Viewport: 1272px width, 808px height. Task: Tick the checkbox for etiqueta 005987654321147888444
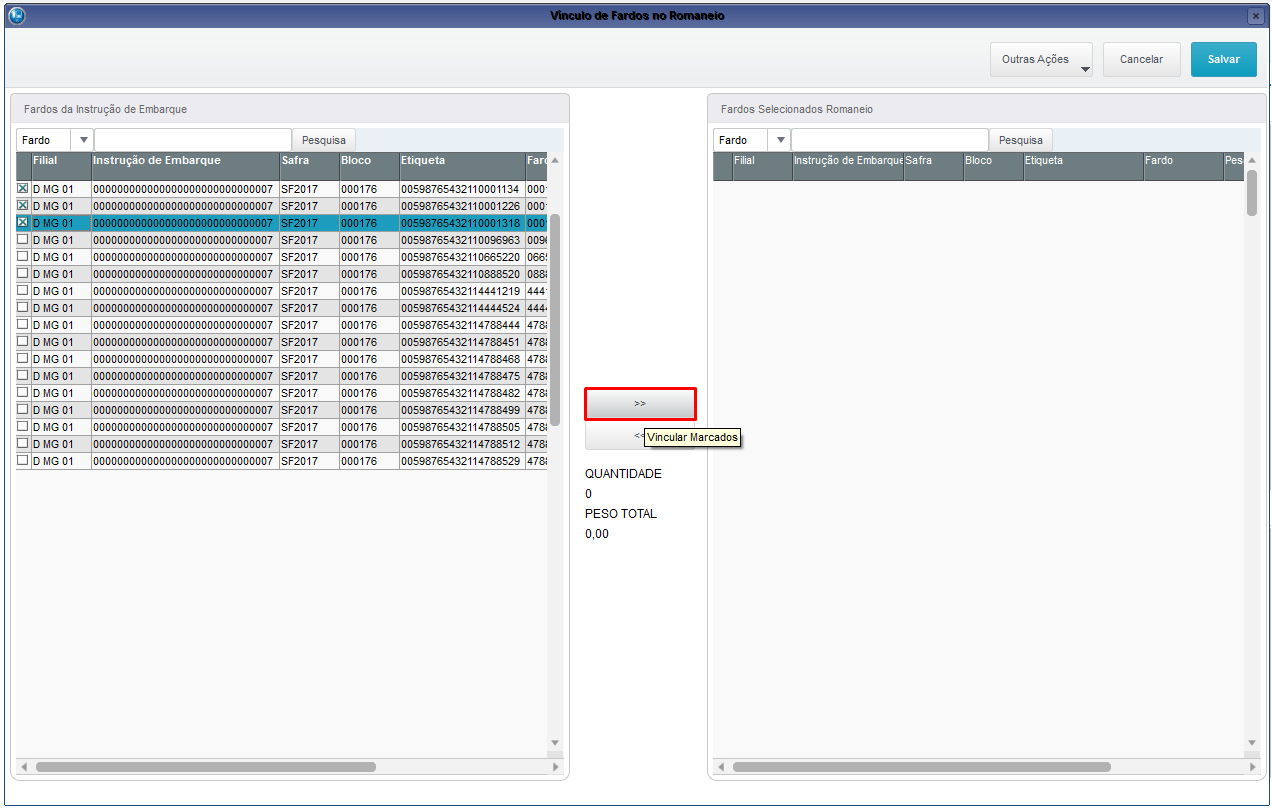23,324
